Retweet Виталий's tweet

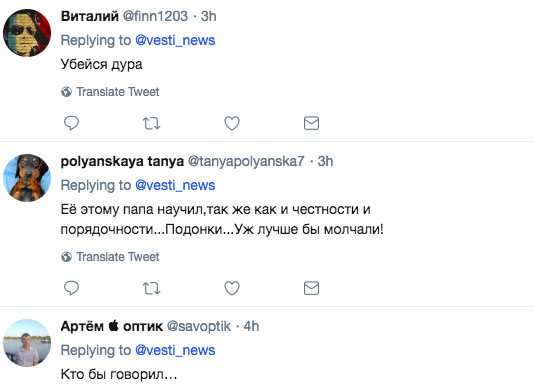151,123
